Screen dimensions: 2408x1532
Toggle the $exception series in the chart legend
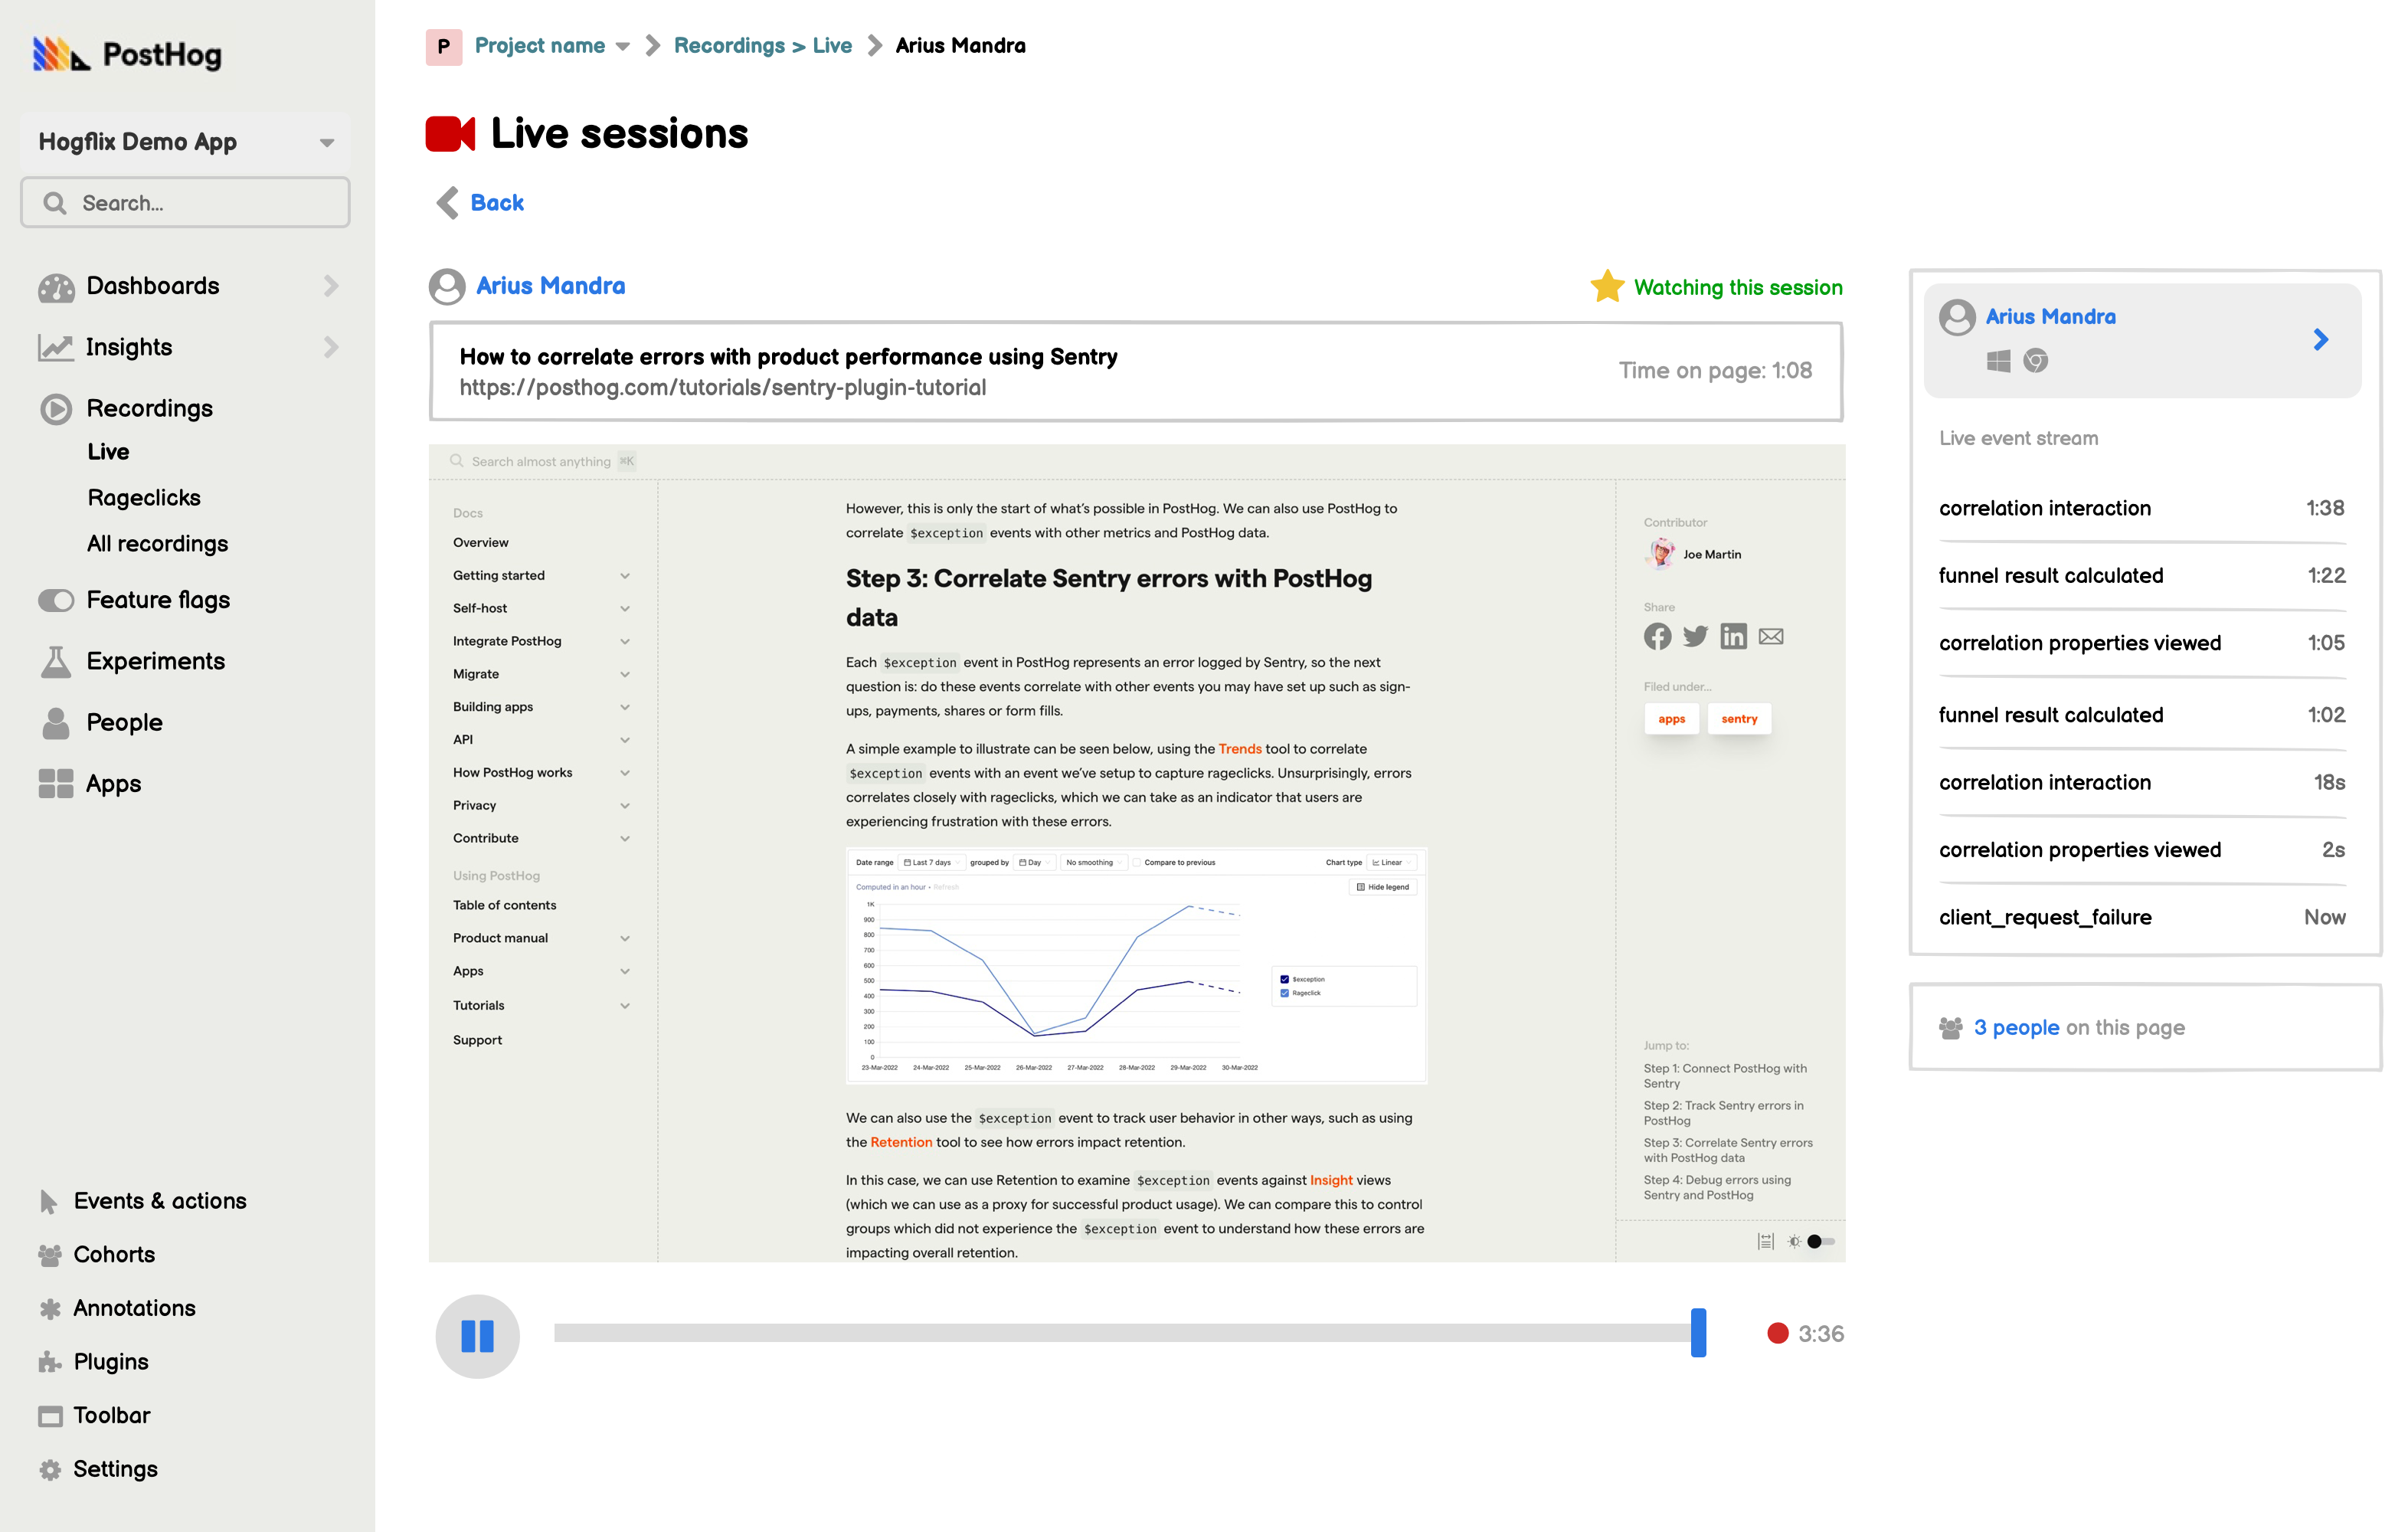pyautogui.click(x=1285, y=979)
